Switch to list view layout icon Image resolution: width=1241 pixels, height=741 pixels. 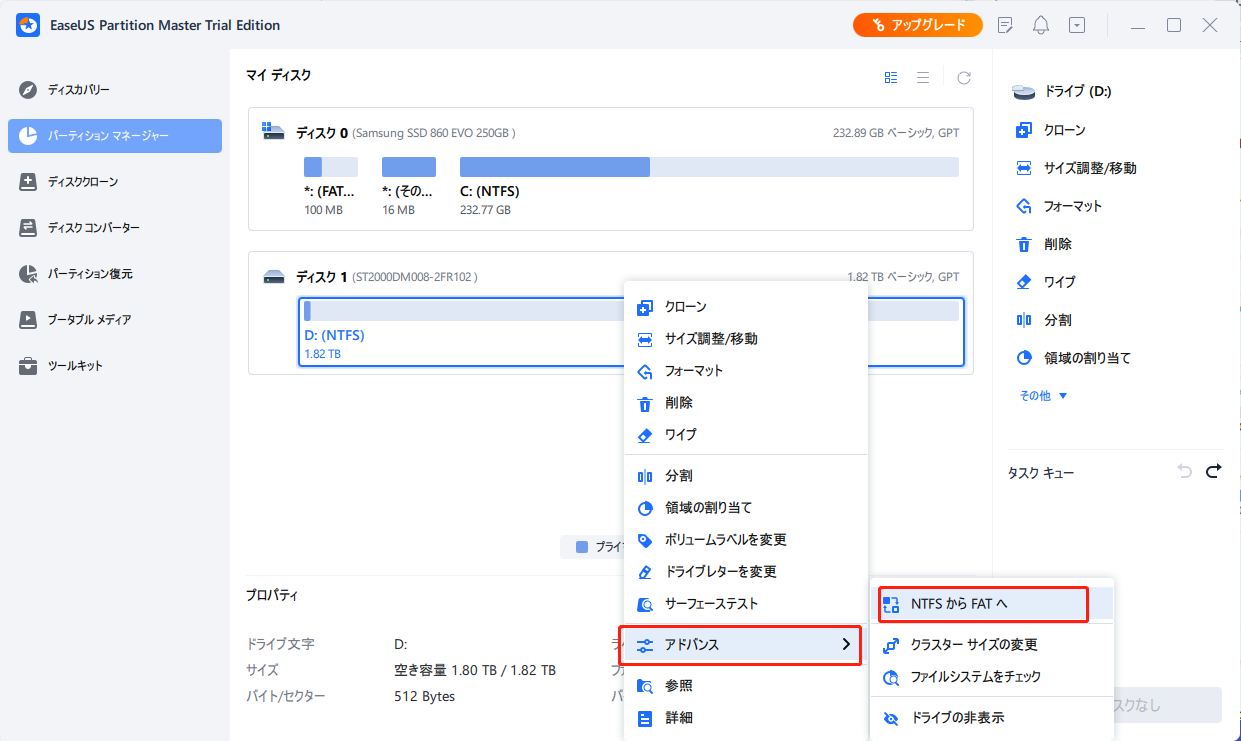point(923,77)
